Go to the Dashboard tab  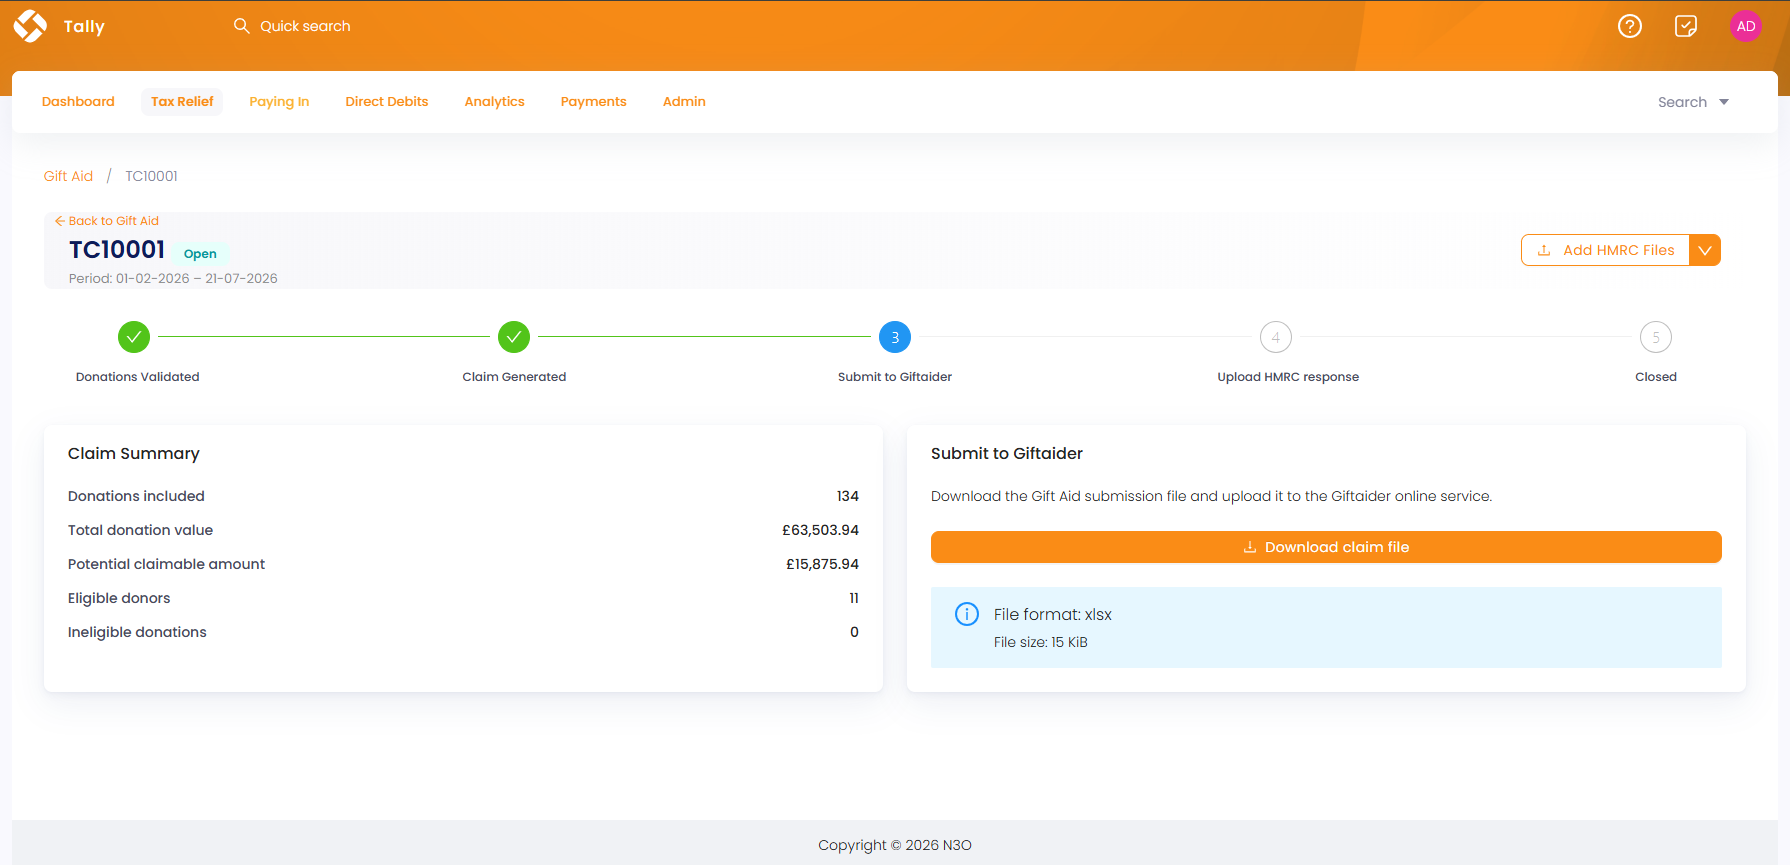pyautogui.click(x=78, y=101)
